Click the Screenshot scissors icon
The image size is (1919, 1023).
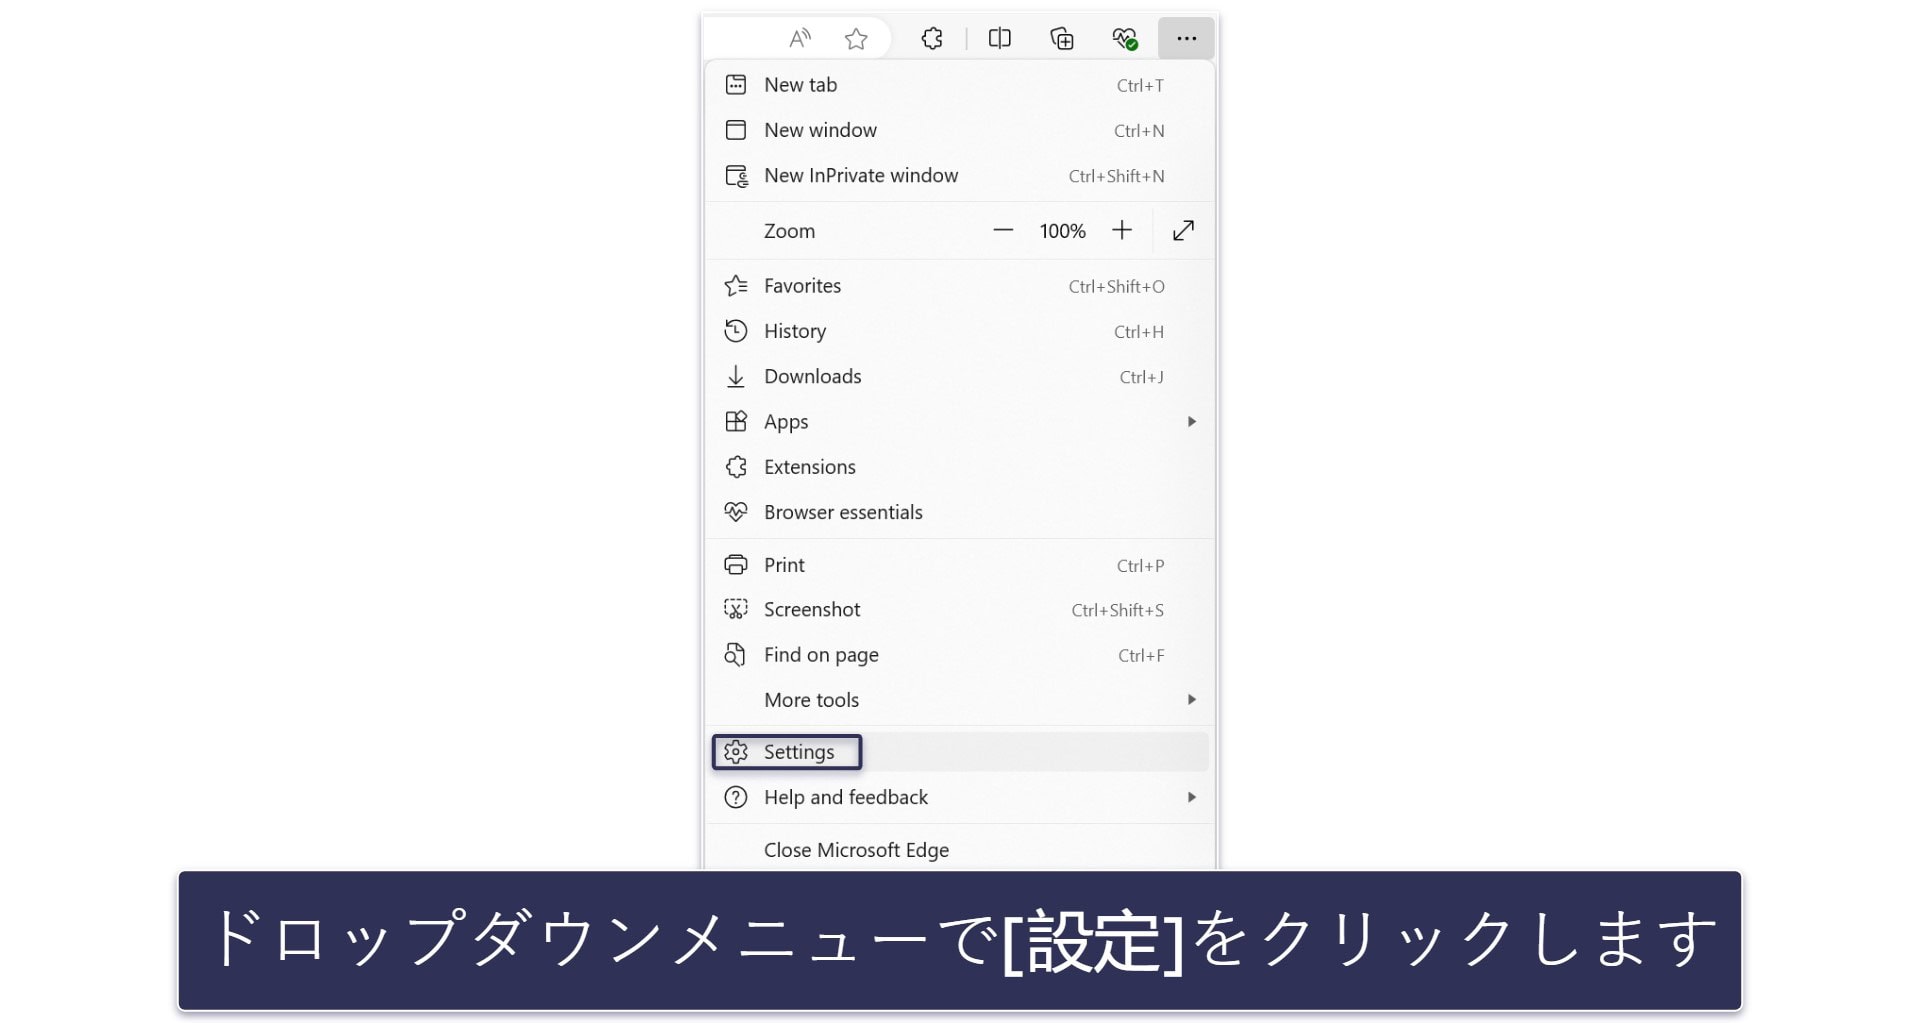736,610
